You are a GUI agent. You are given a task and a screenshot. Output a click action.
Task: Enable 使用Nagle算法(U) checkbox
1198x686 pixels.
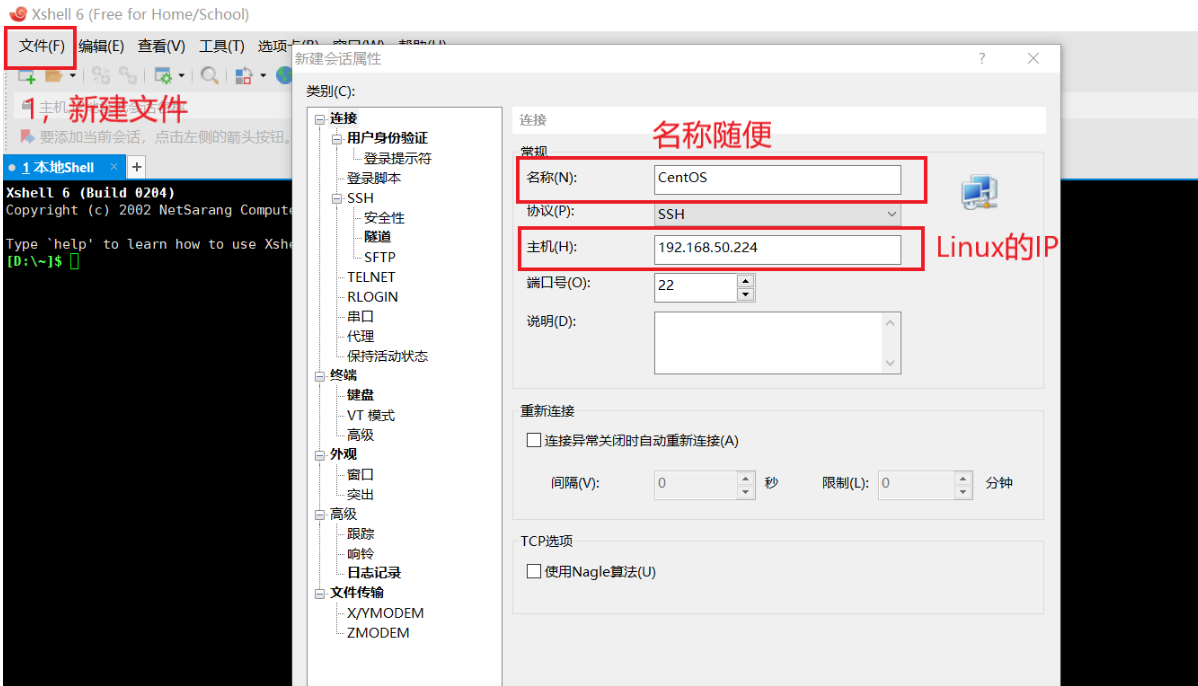pyautogui.click(x=534, y=571)
